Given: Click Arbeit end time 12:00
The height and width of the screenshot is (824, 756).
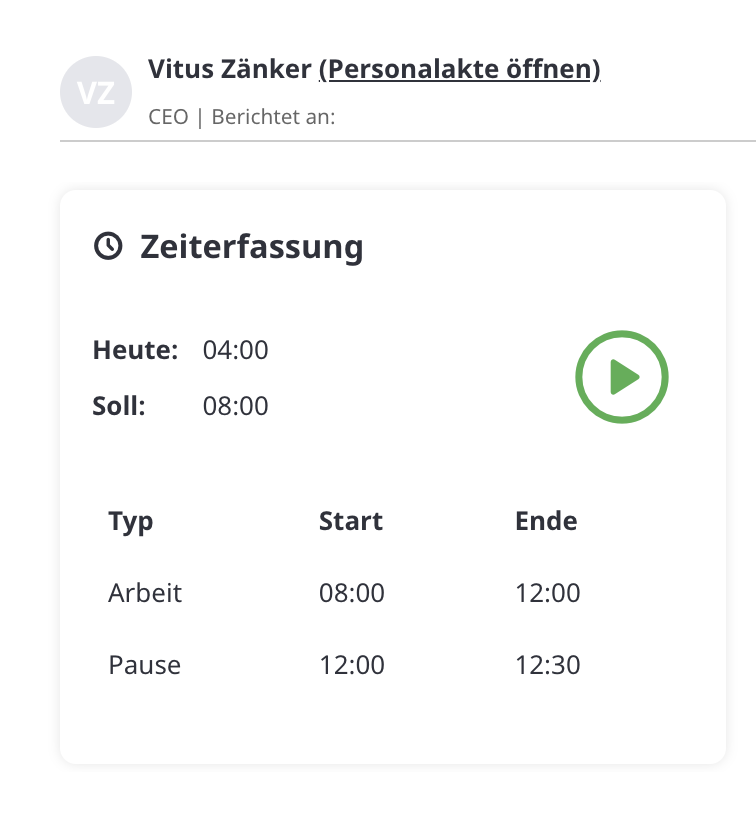Looking at the screenshot, I should (548, 593).
